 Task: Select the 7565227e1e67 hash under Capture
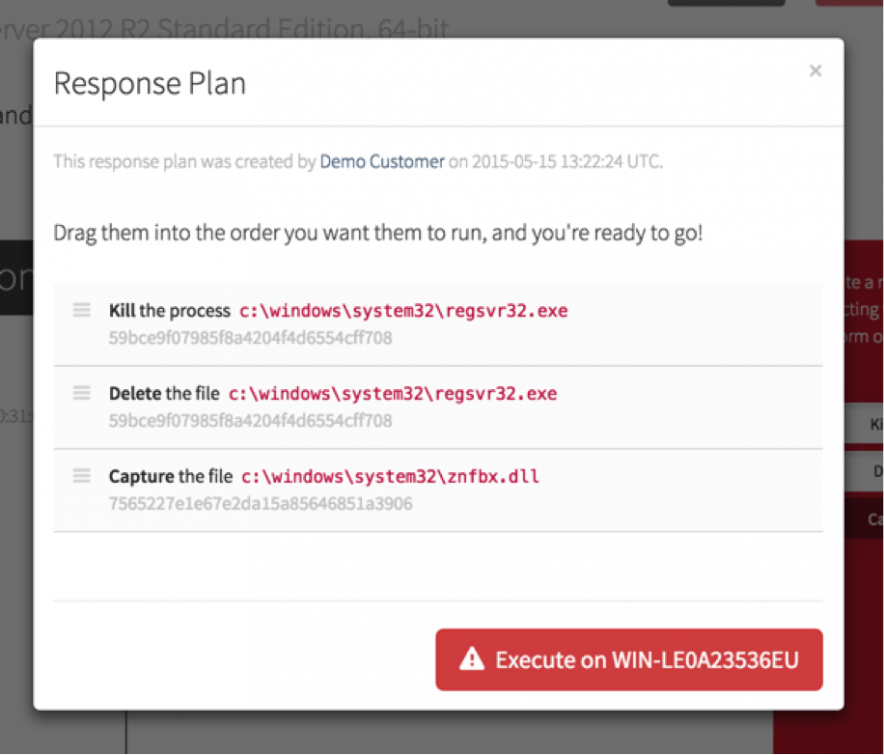coord(260,504)
